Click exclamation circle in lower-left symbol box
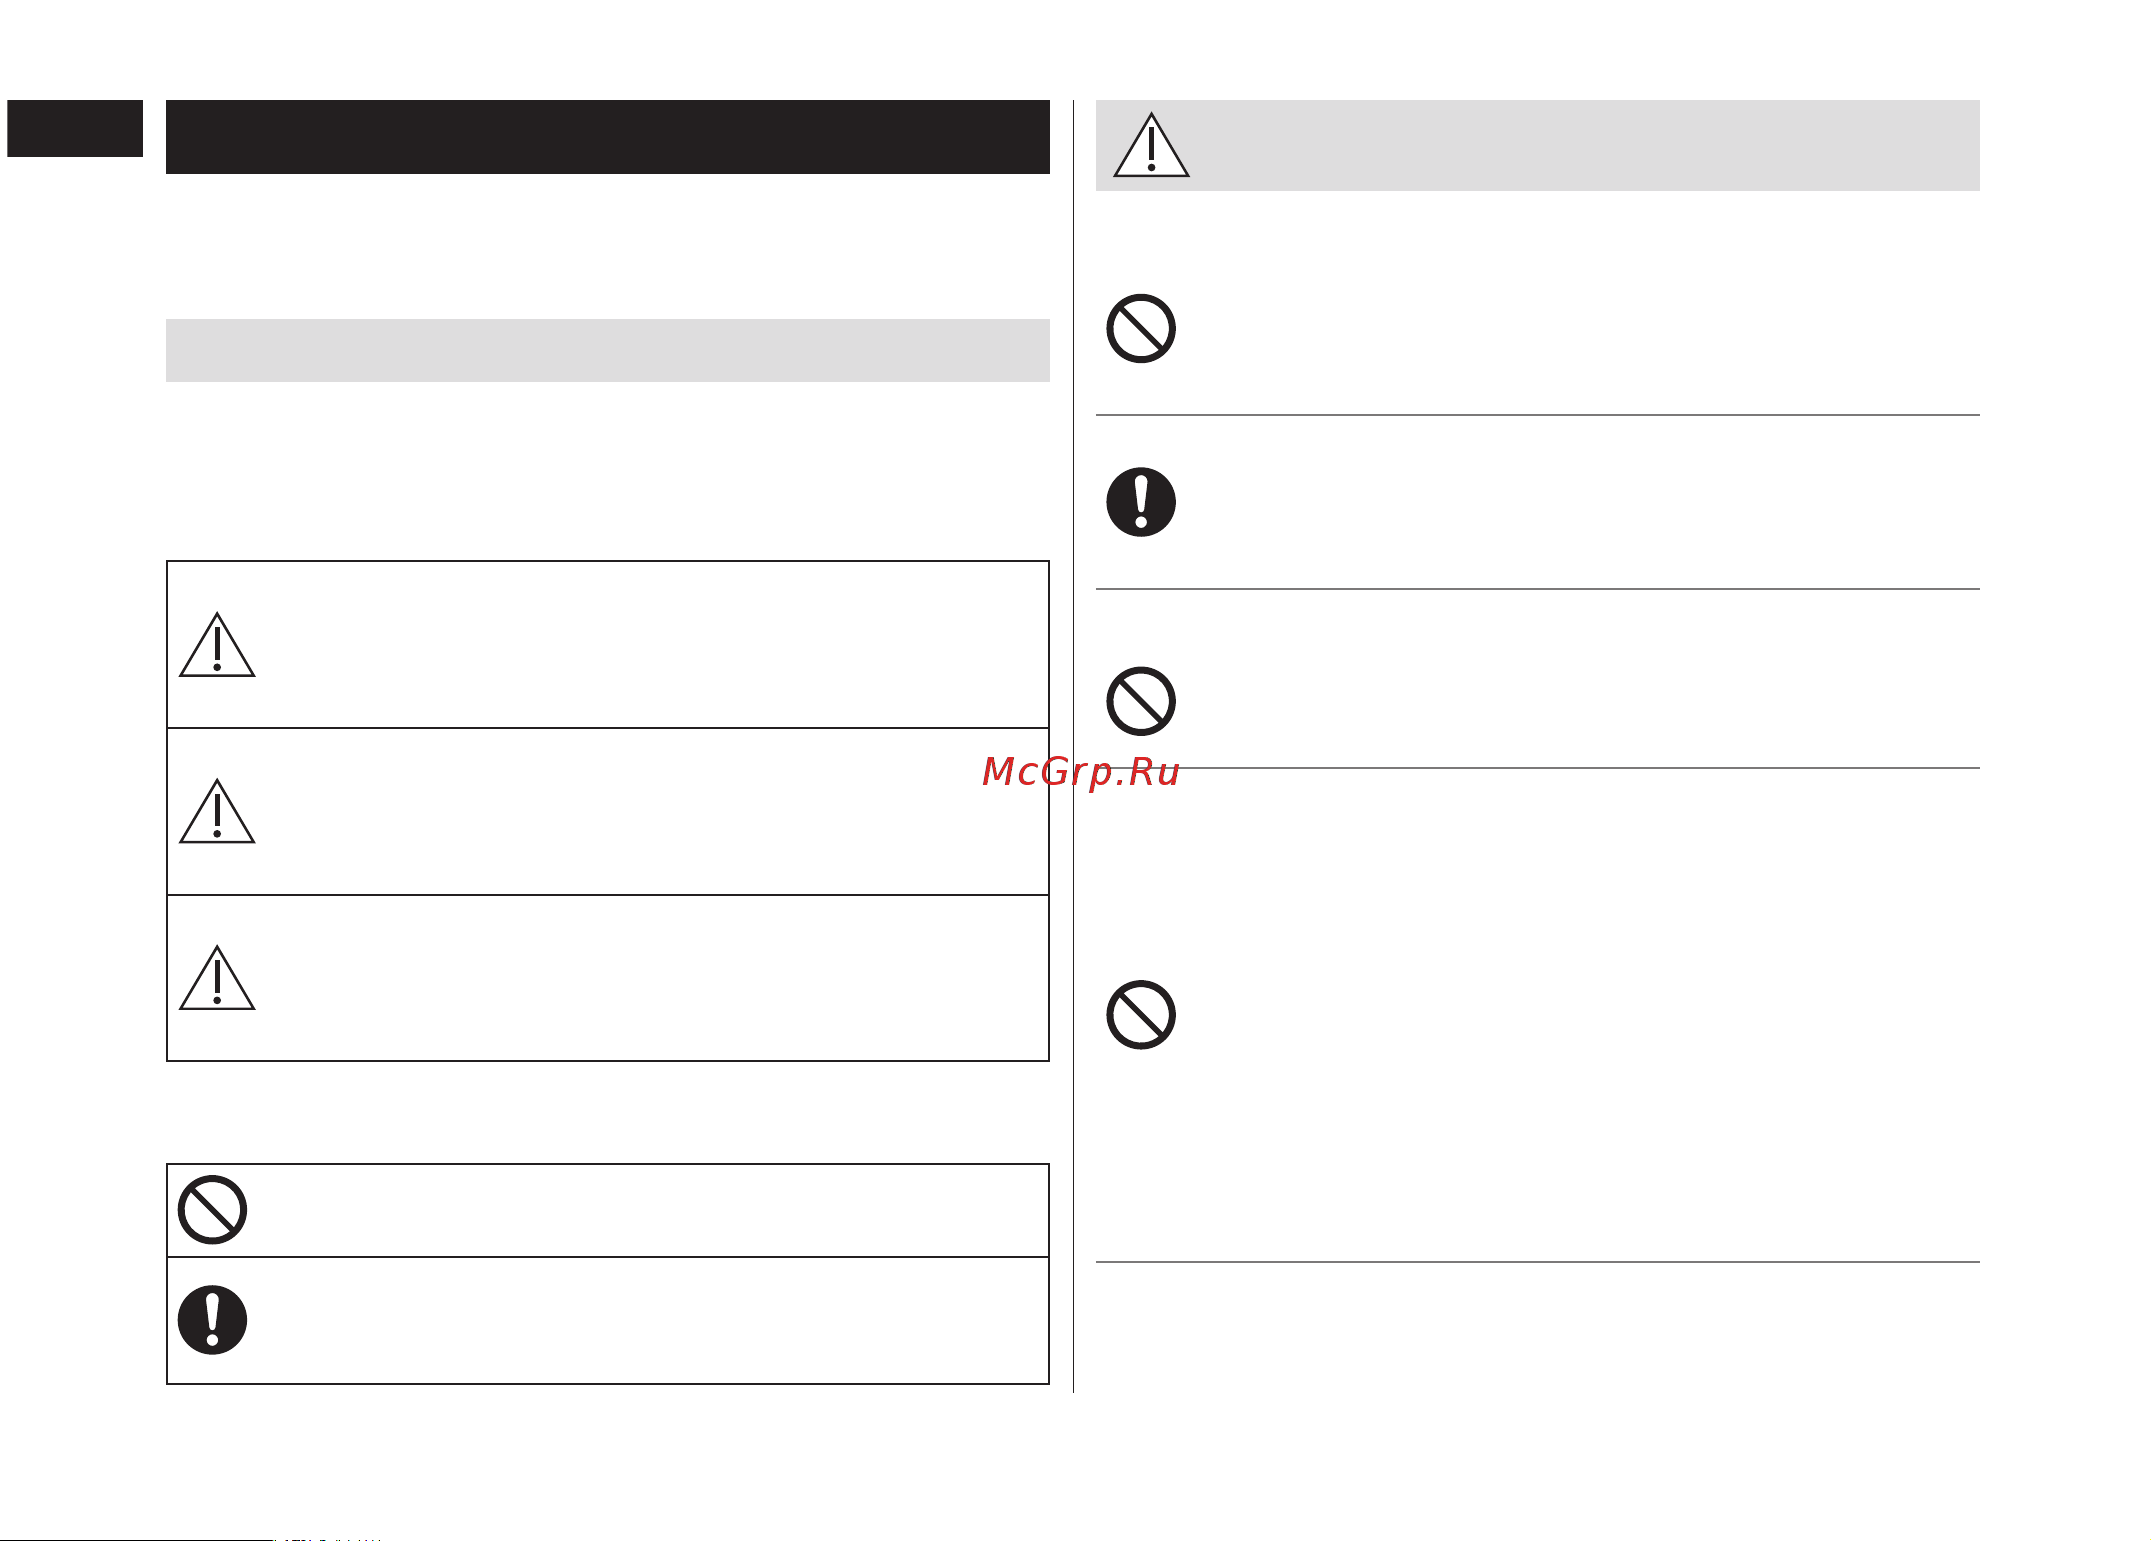Screen dimensions: 2151x1541 212,1320
